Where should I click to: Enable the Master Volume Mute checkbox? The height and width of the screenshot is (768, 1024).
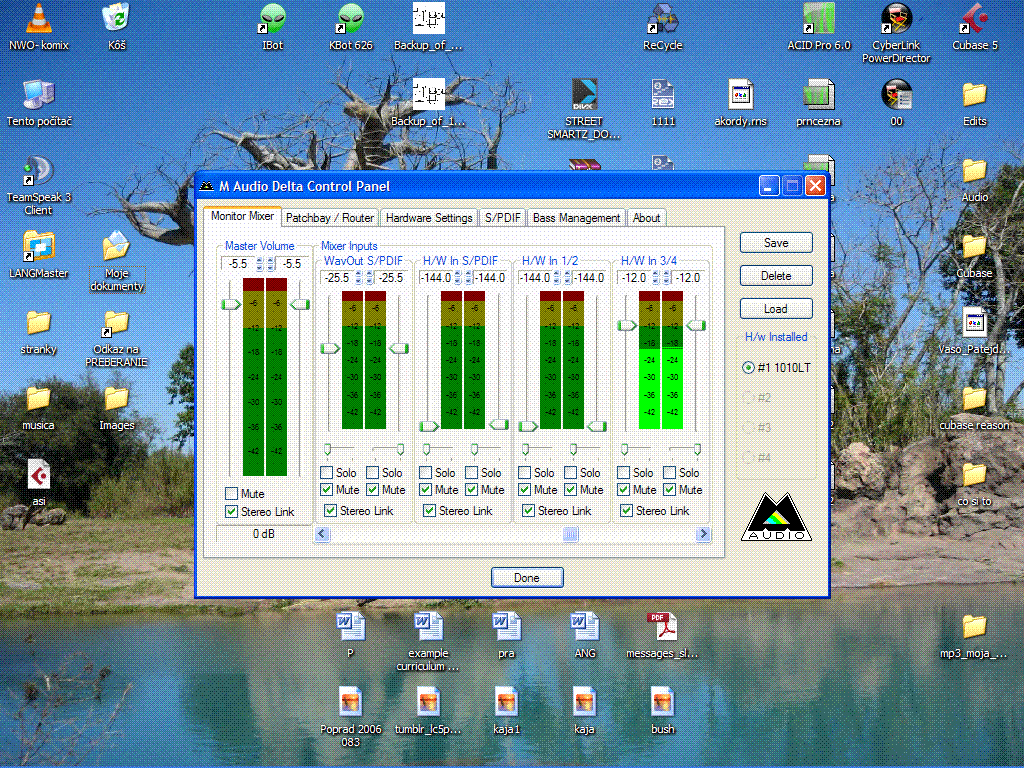coord(231,494)
